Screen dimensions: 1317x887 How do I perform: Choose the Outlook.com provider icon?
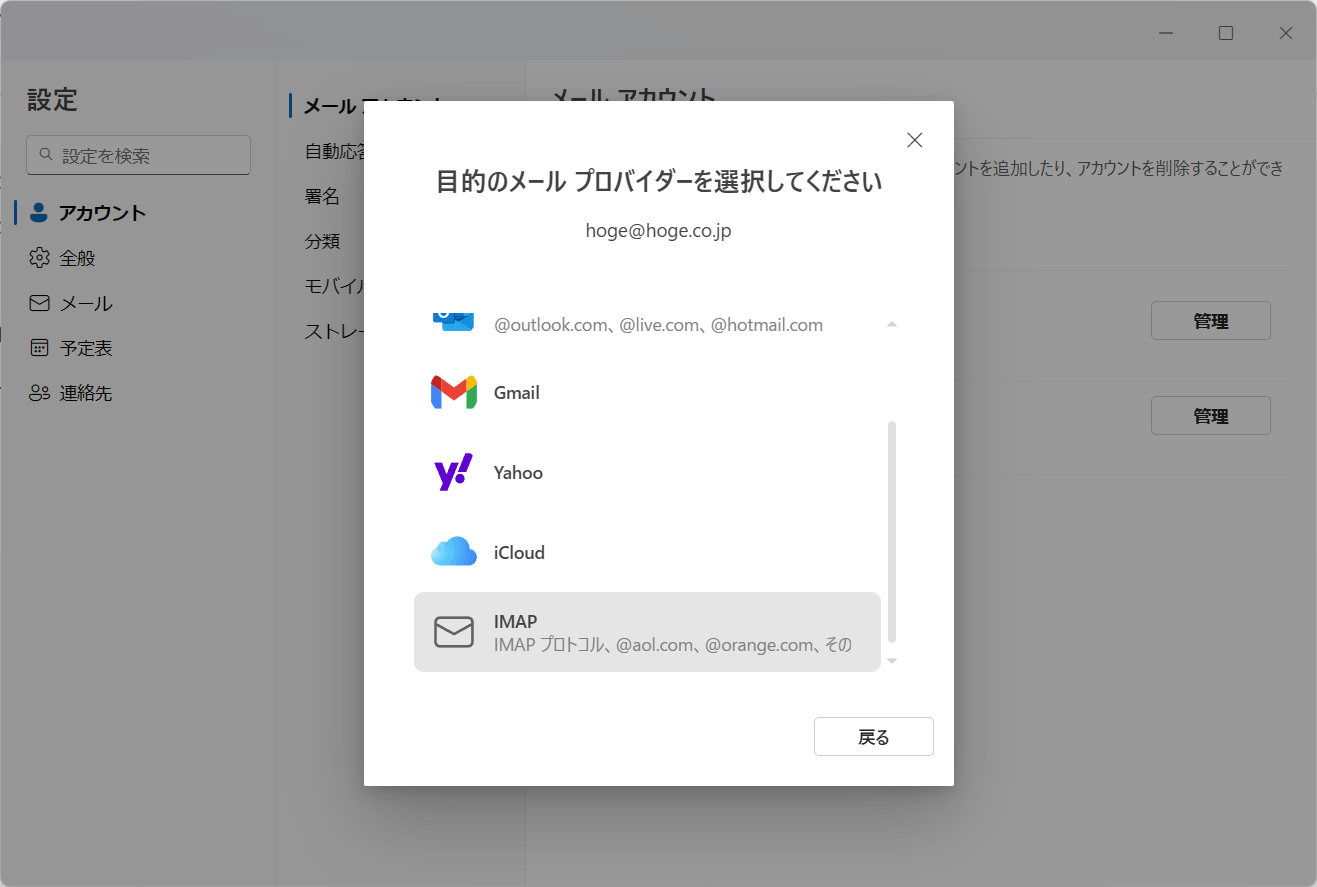pyautogui.click(x=454, y=320)
